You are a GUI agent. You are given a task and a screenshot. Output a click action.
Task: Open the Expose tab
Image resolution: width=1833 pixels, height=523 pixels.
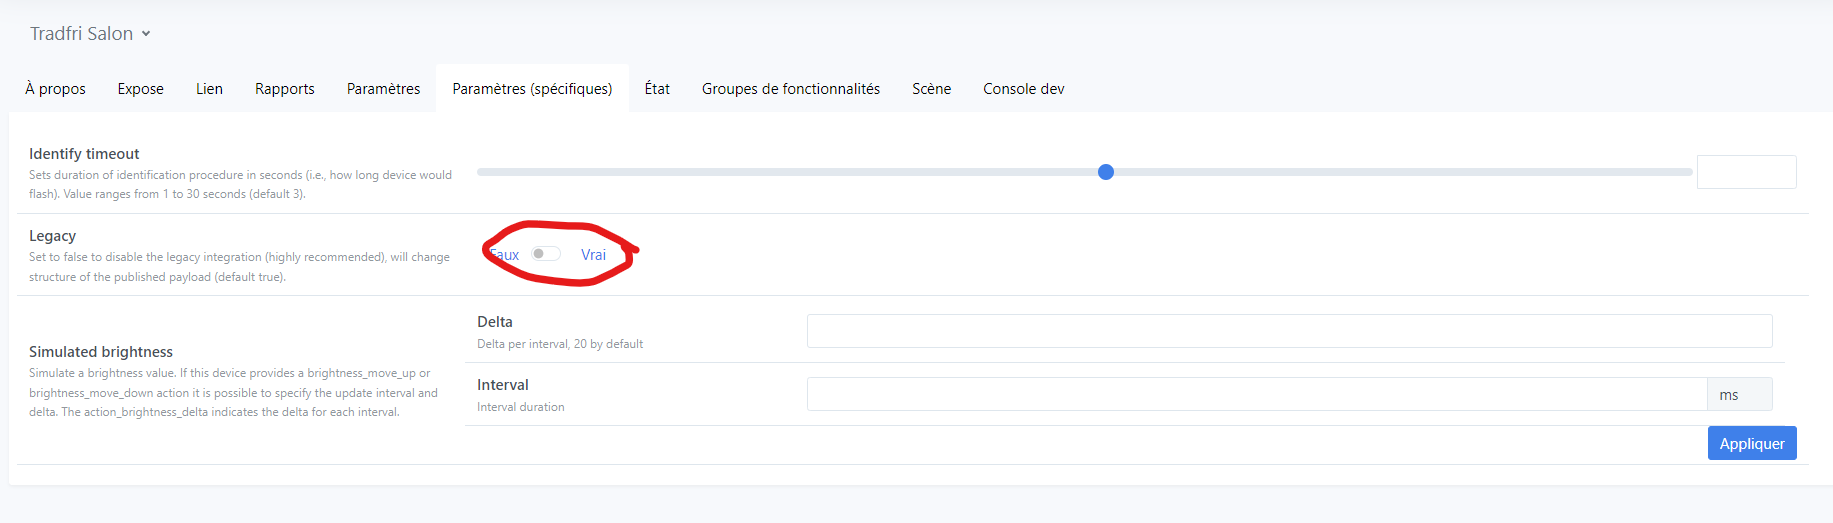click(x=141, y=89)
